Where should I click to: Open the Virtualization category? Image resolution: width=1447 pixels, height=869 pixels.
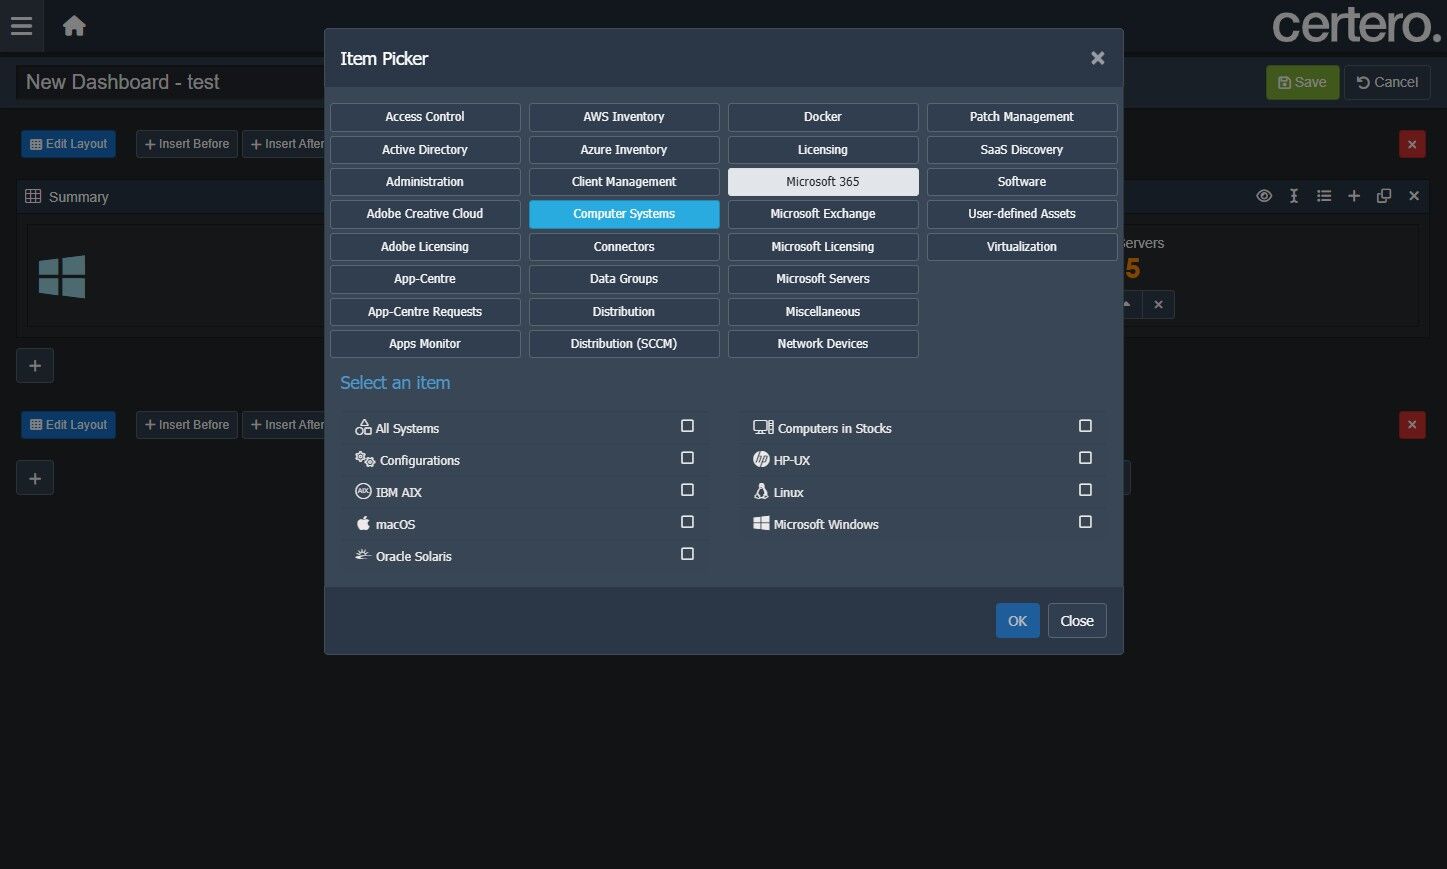tap(1022, 247)
